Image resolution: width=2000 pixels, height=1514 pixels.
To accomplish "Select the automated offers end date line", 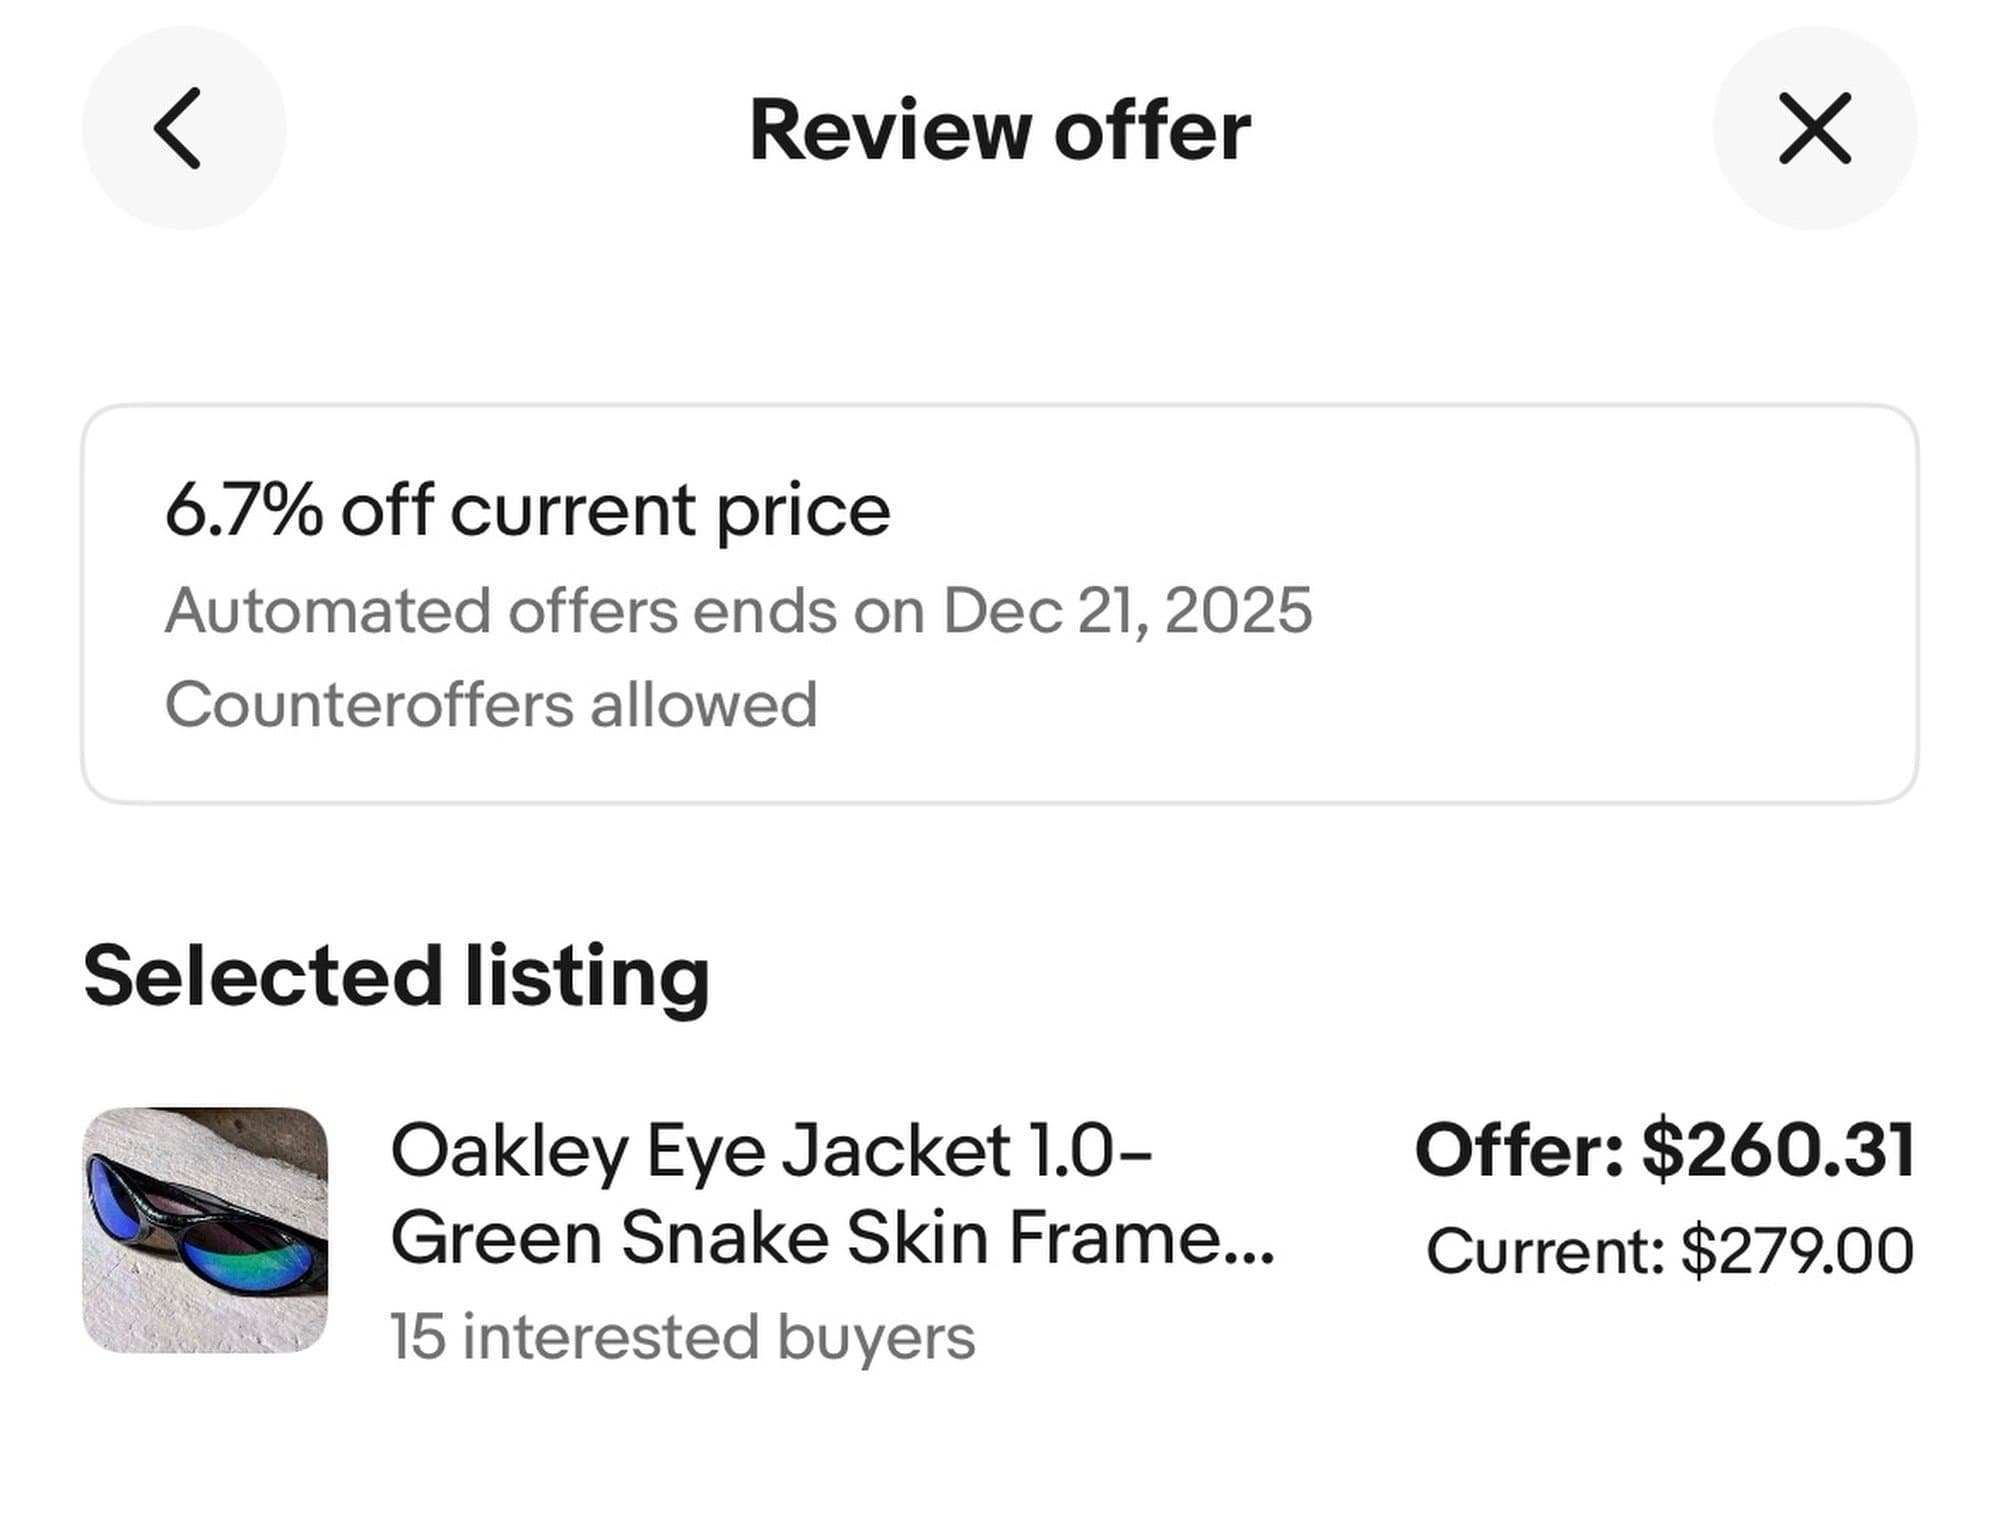I will 738,611.
